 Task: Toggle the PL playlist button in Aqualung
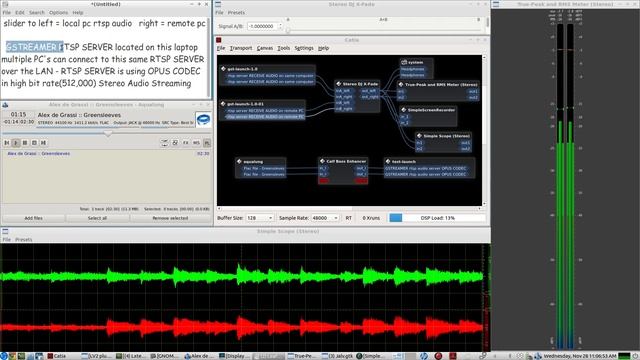click(x=207, y=142)
